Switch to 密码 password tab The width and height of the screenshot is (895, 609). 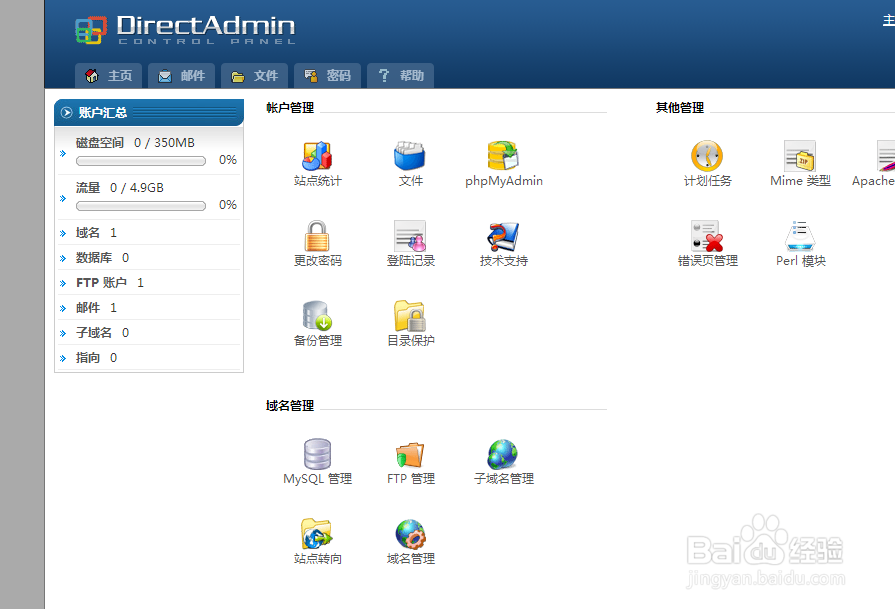(328, 75)
